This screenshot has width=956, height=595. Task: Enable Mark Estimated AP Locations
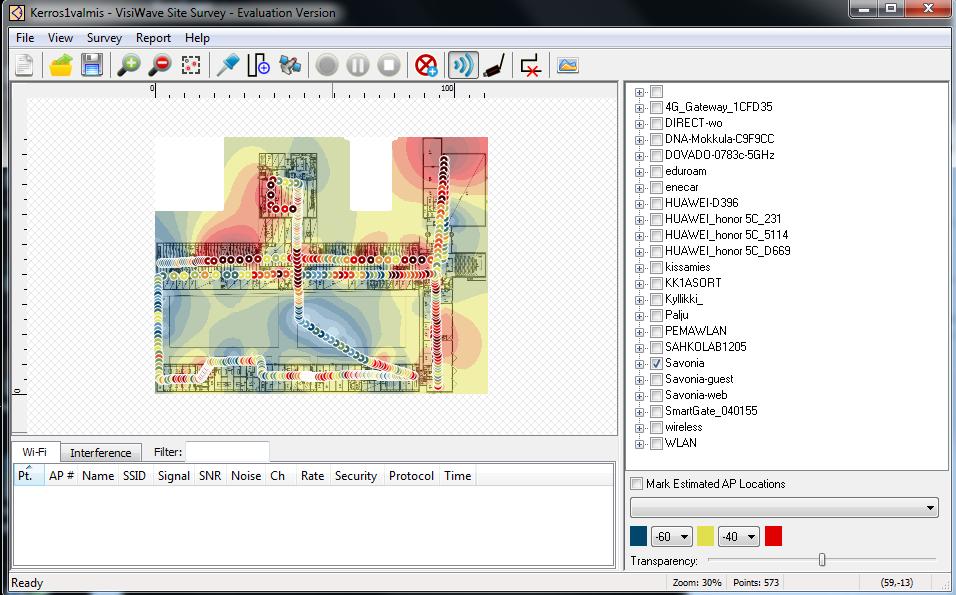637,483
